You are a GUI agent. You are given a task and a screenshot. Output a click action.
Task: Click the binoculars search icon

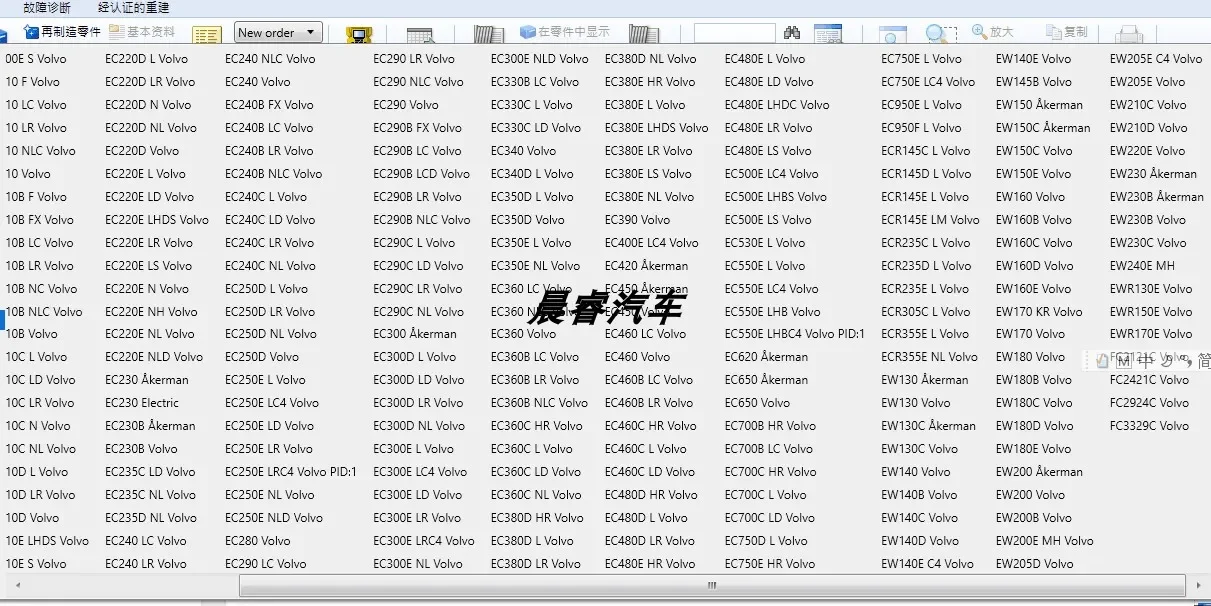[x=792, y=33]
